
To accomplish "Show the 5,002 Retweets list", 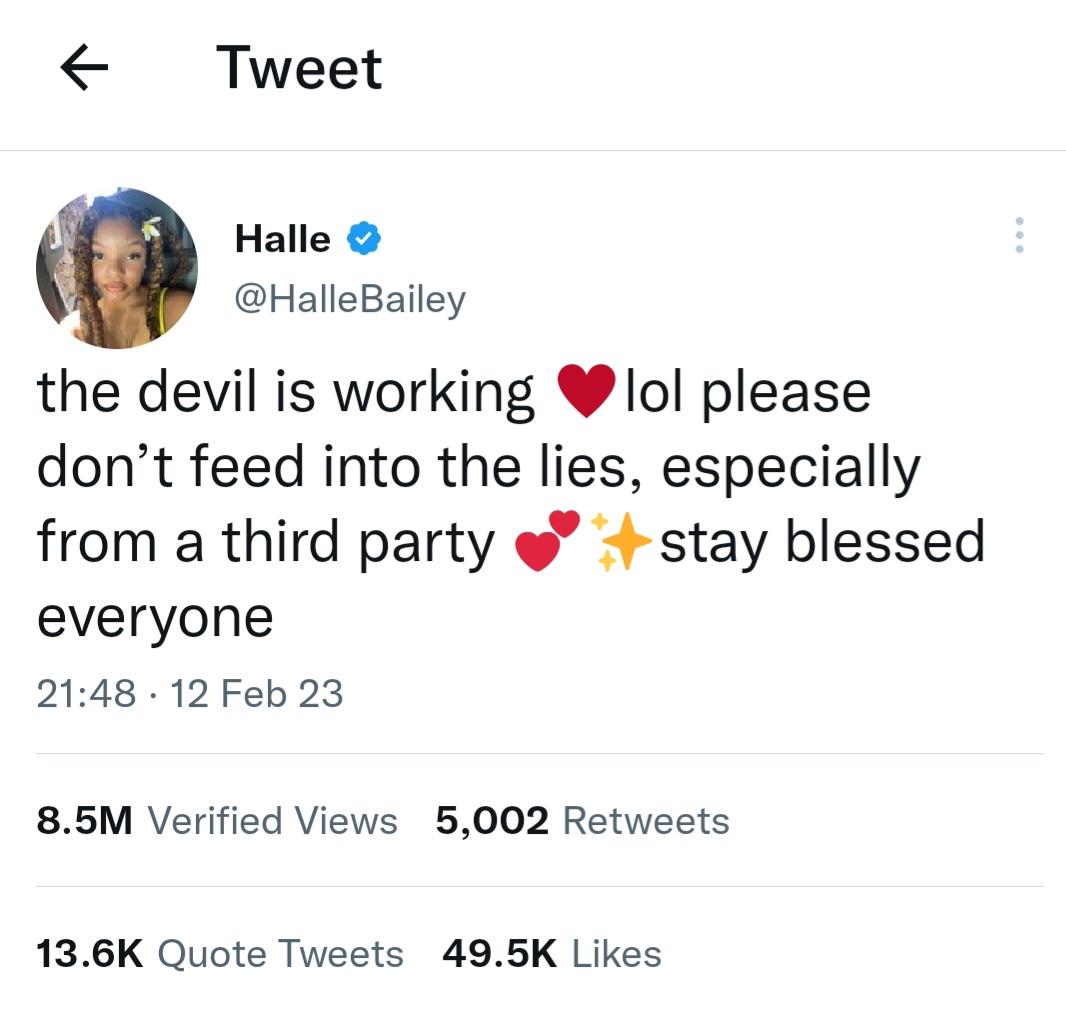I will (x=582, y=821).
